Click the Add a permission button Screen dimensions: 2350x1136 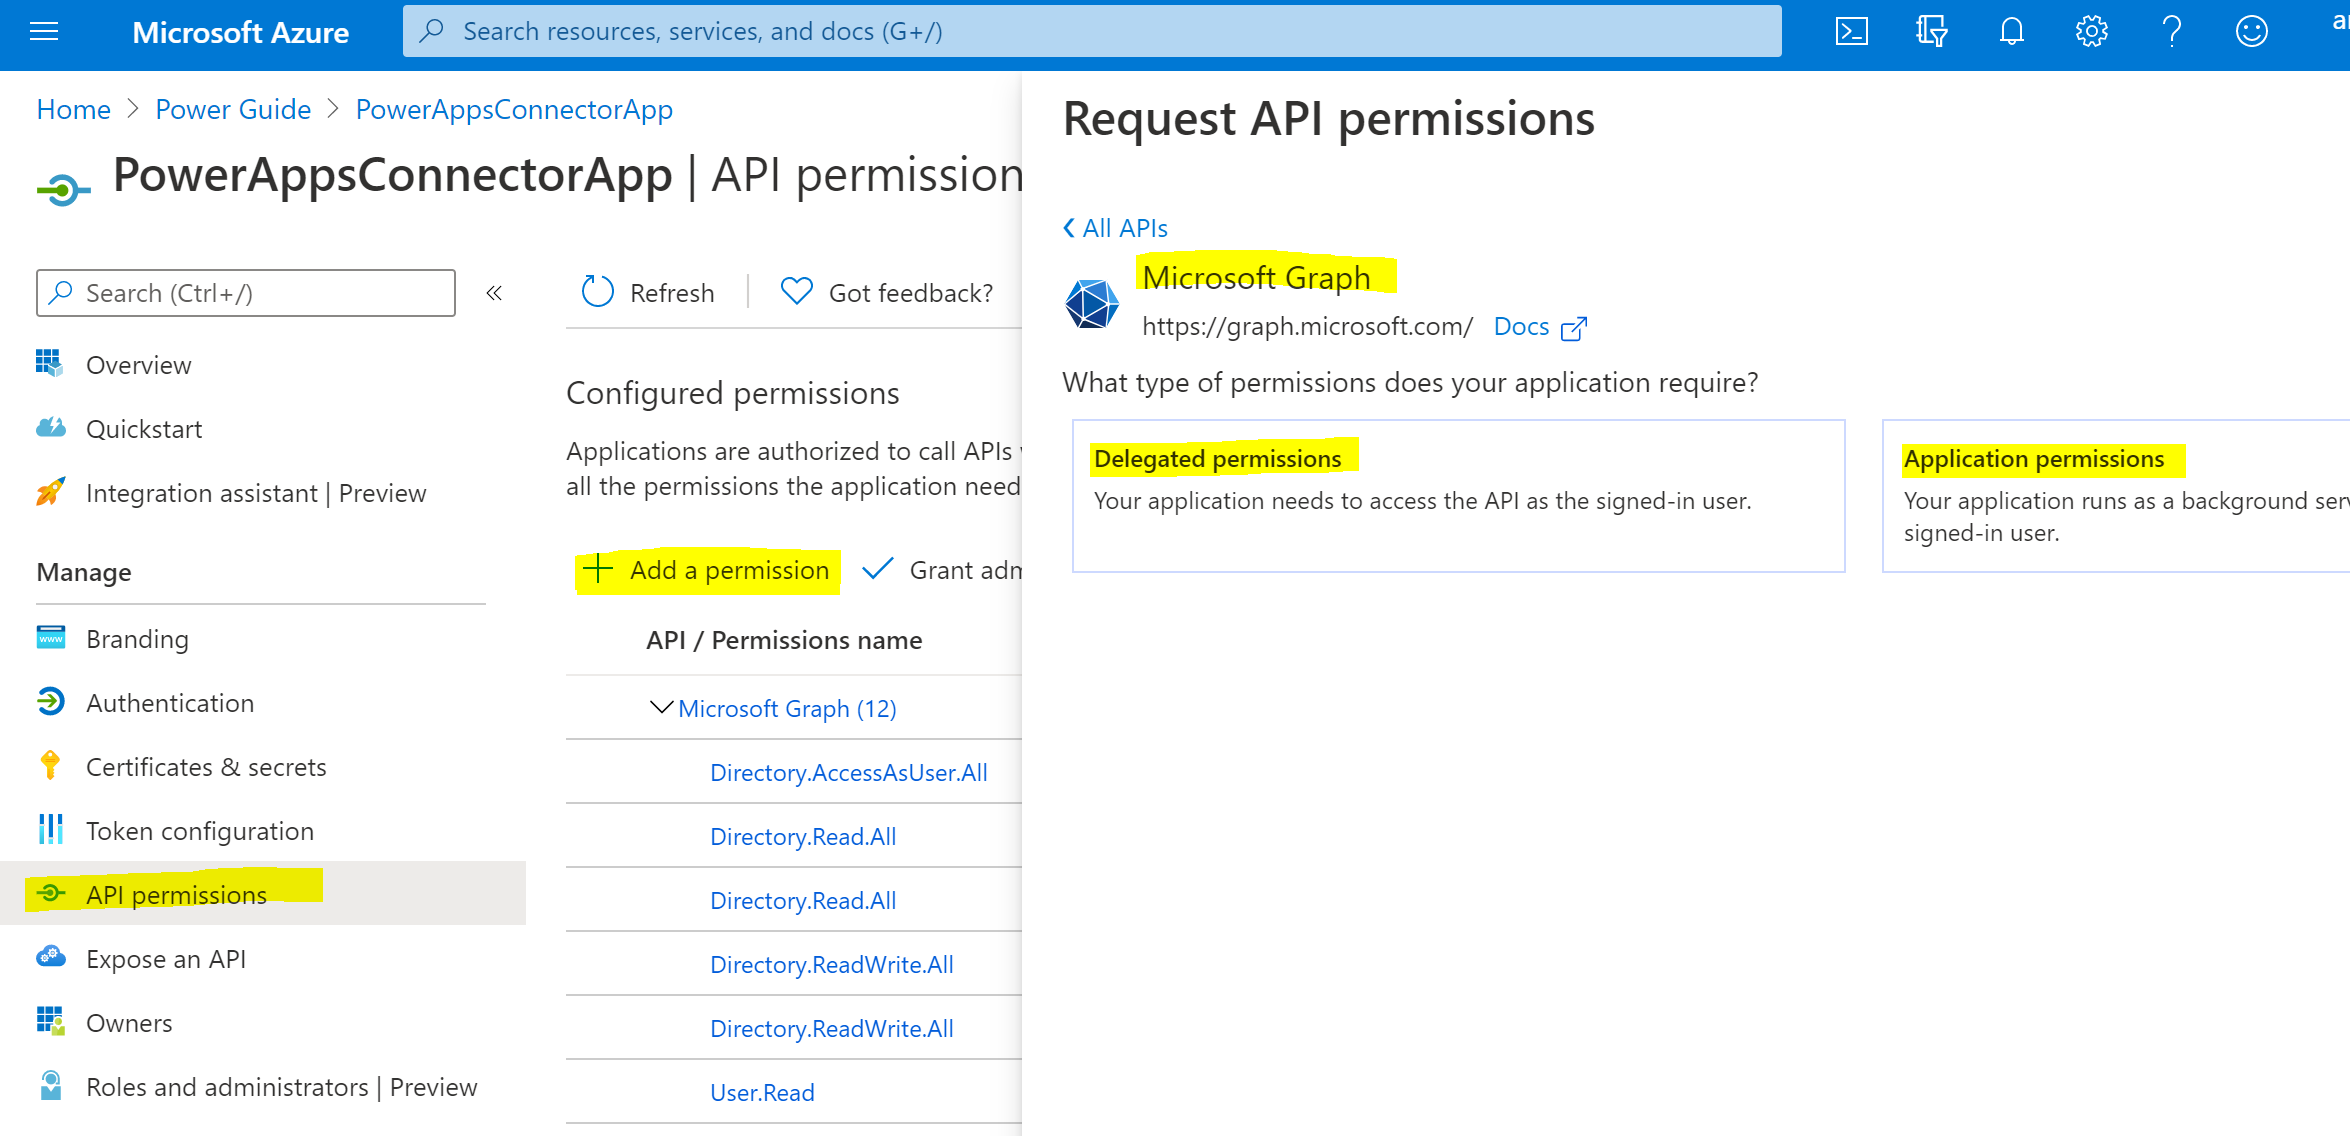[708, 570]
